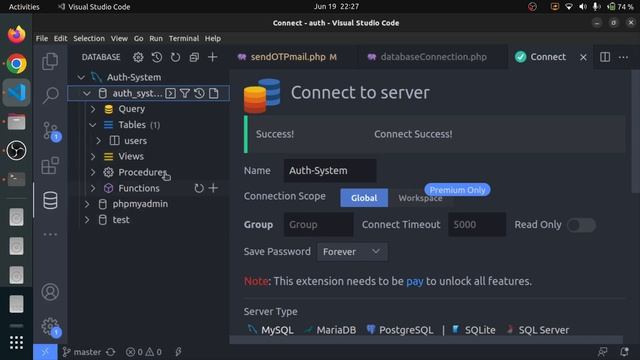Add a new database connection
This screenshot has width=640, height=360.
[x=213, y=57]
